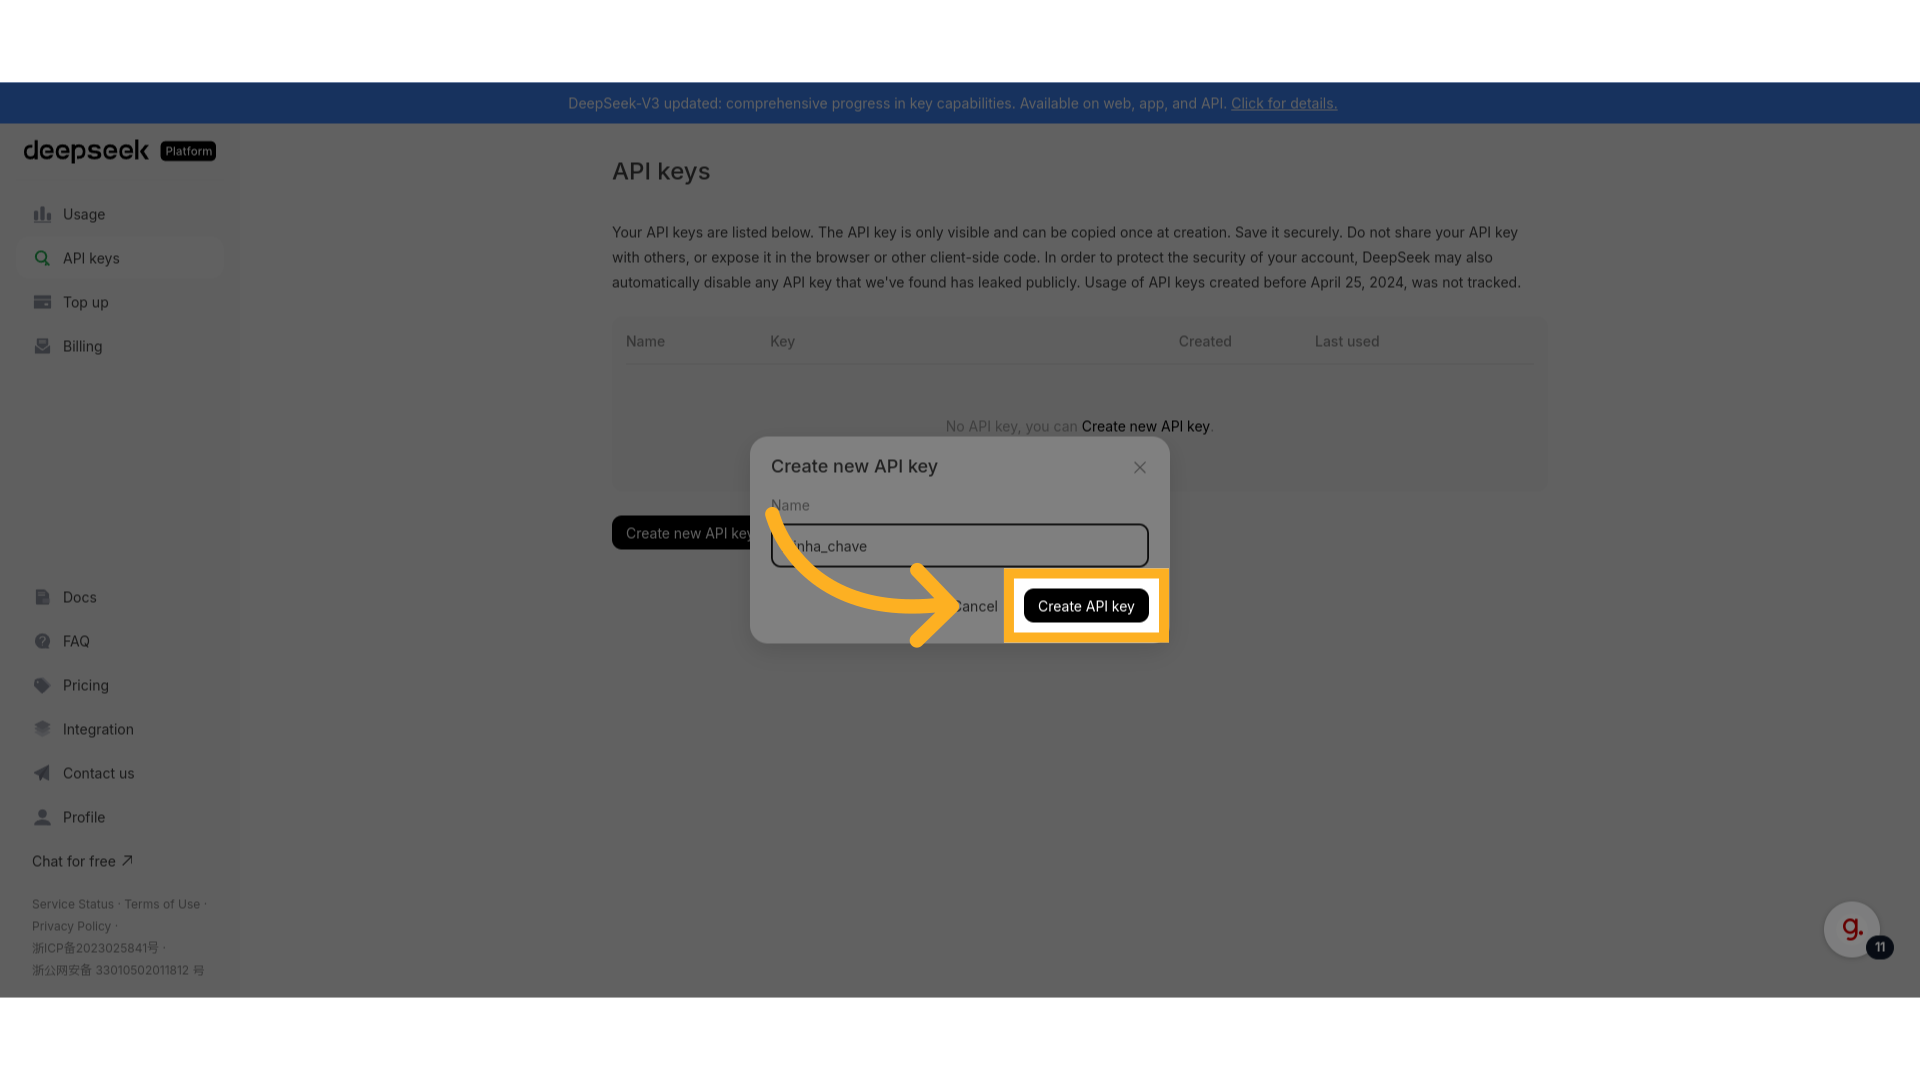Click the Name column header
The height and width of the screenshot is (1080, 1920).
[x=645, y=341]
